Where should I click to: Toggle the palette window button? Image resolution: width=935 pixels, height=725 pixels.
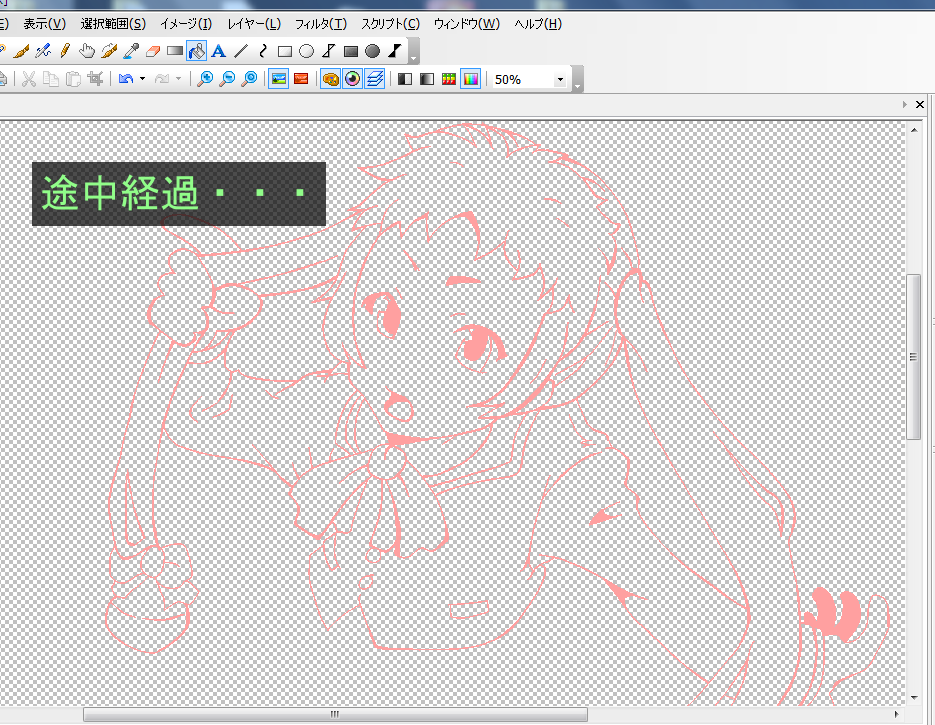coord(330,79)
